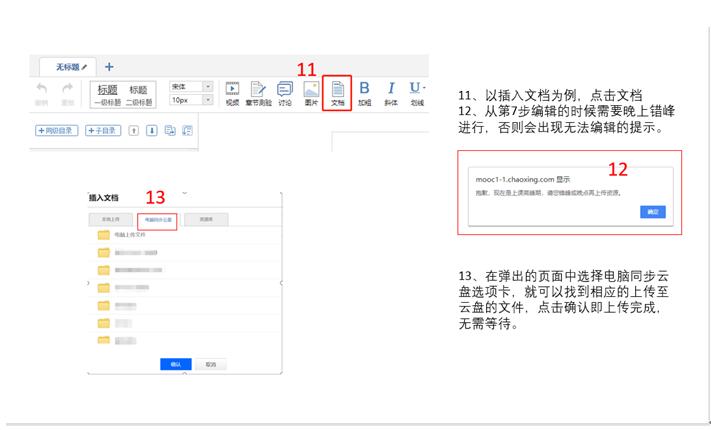
Task: Open the 章节测验 chapter quiz tool
Action: [258, 92]
